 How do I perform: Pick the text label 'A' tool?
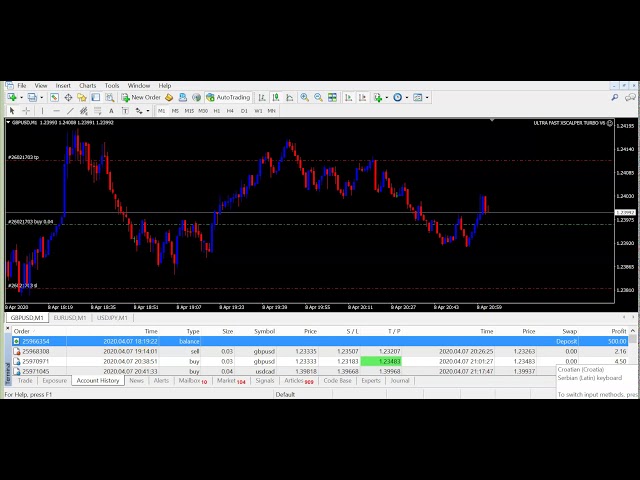point(110,110)
